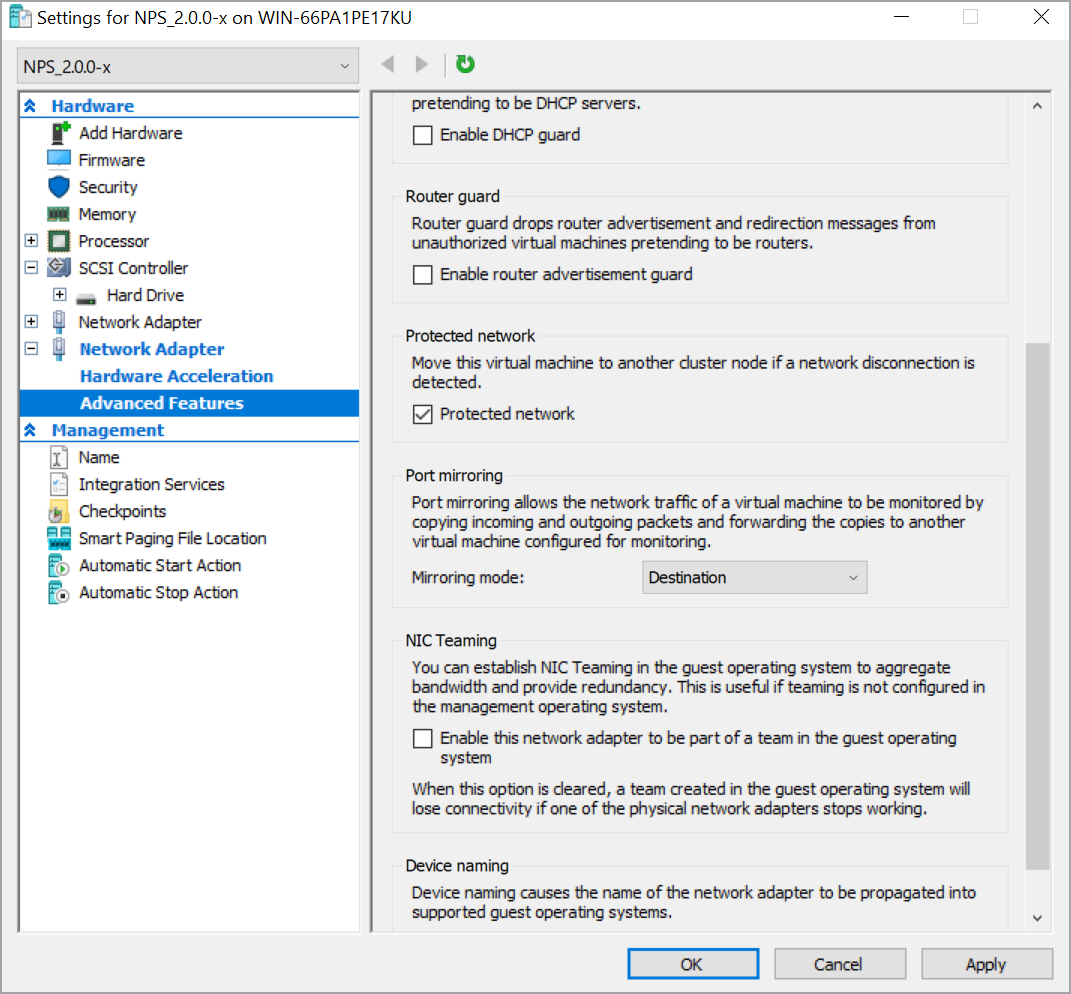
Task: Collapse the Hardware section header
Action: (x=31, y=105)
